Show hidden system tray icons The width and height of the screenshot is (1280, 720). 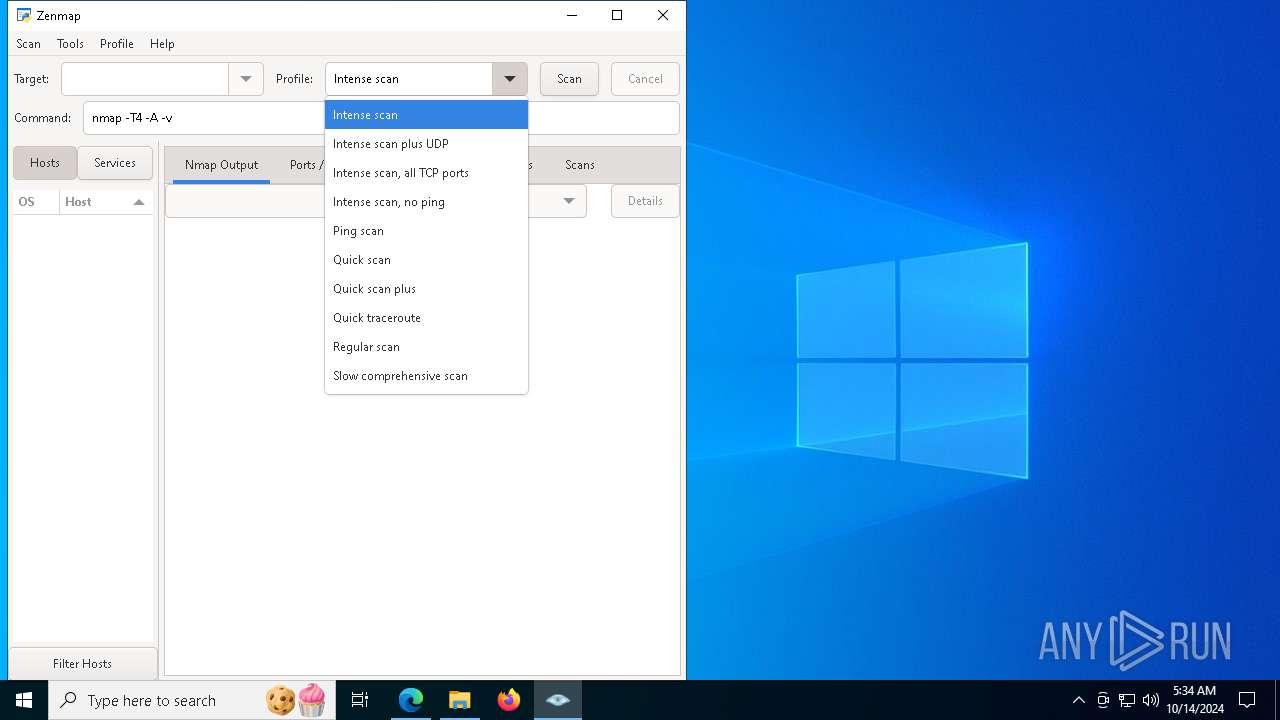point(1078,700)
